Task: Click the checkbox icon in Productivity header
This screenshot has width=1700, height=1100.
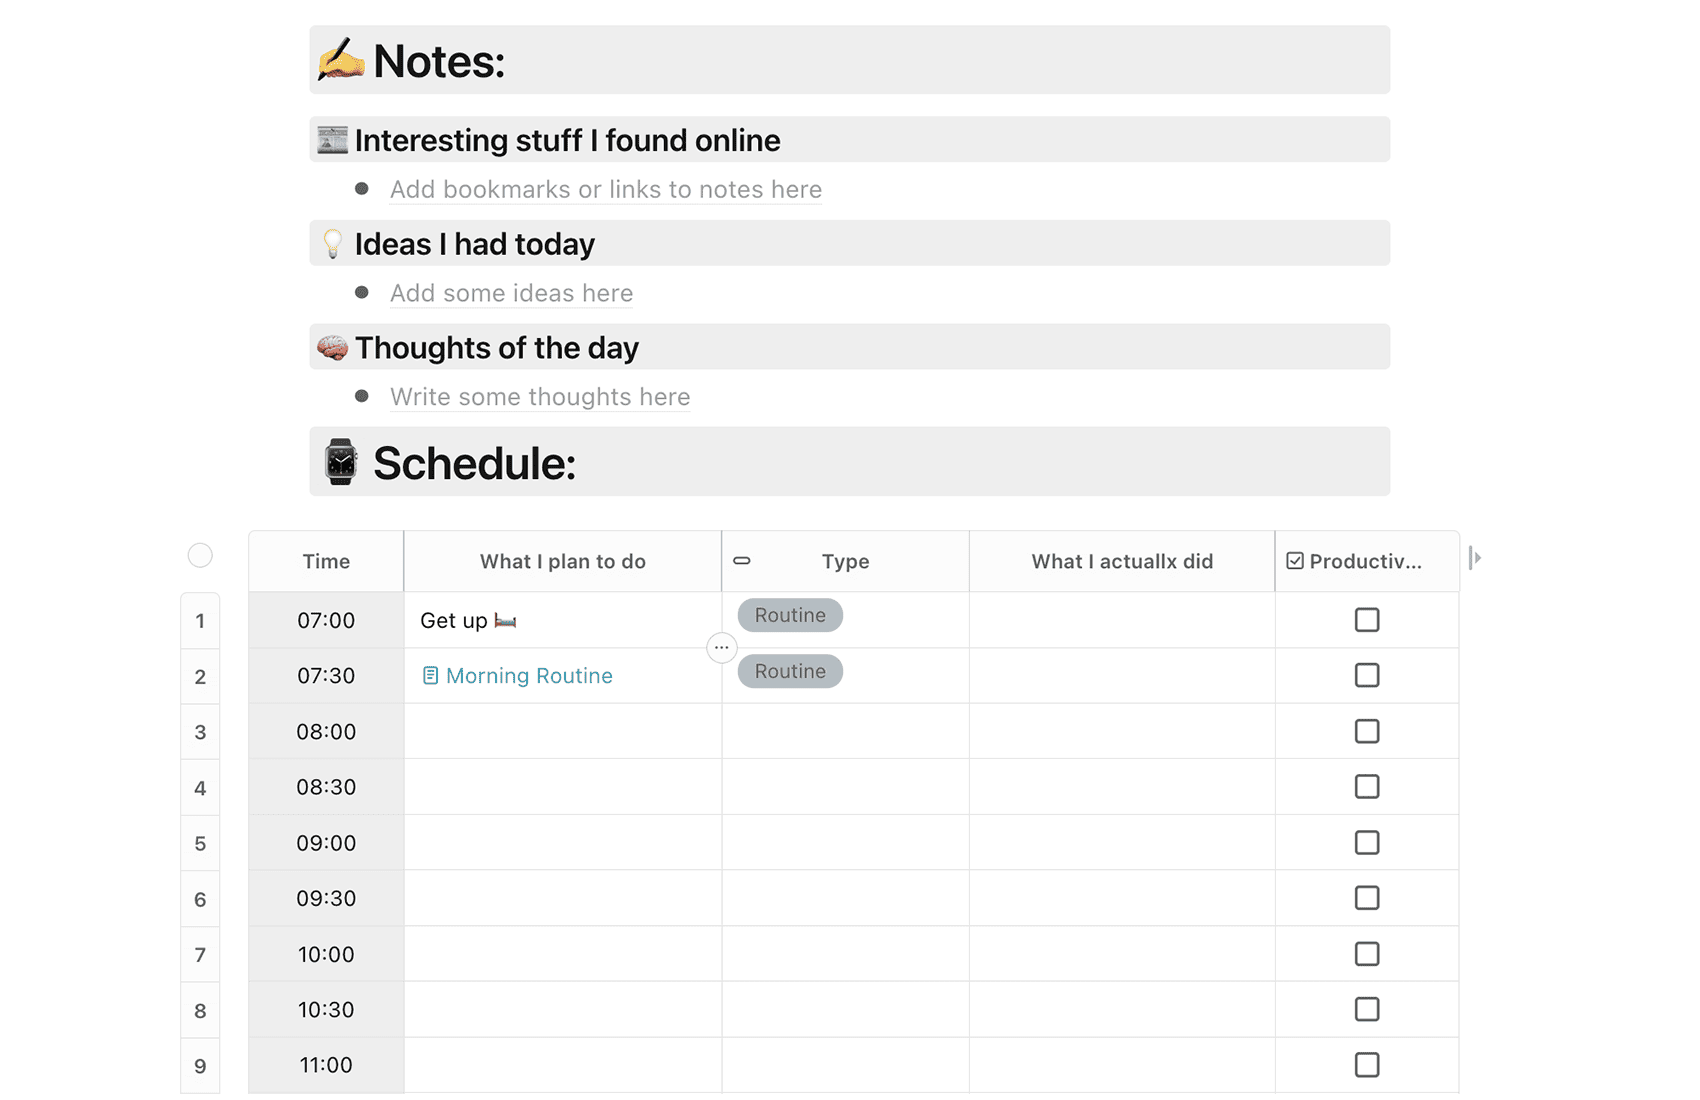Action: (x=1295, y=561)
